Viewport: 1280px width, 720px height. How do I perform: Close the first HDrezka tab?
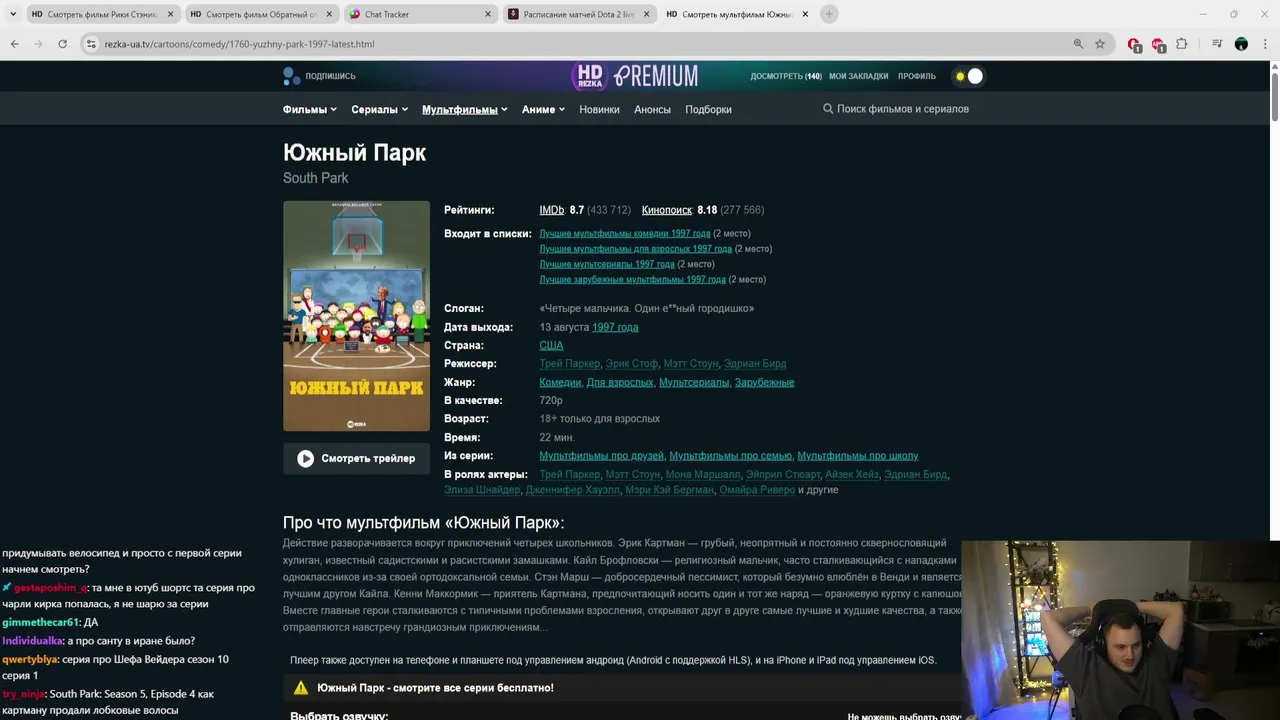pos(170,14)
